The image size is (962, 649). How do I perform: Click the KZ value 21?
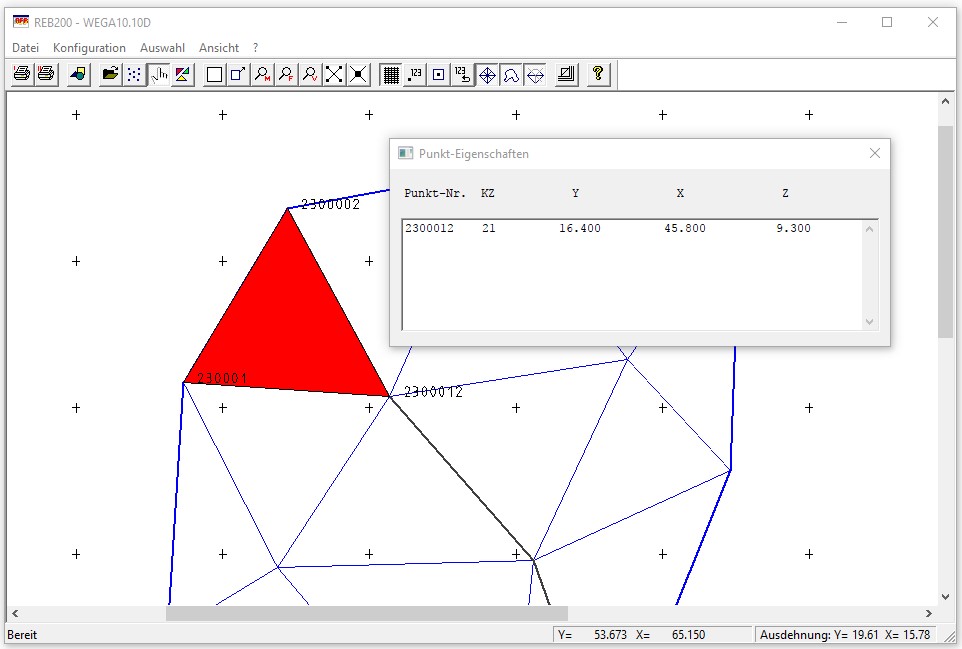pos(488,228)
